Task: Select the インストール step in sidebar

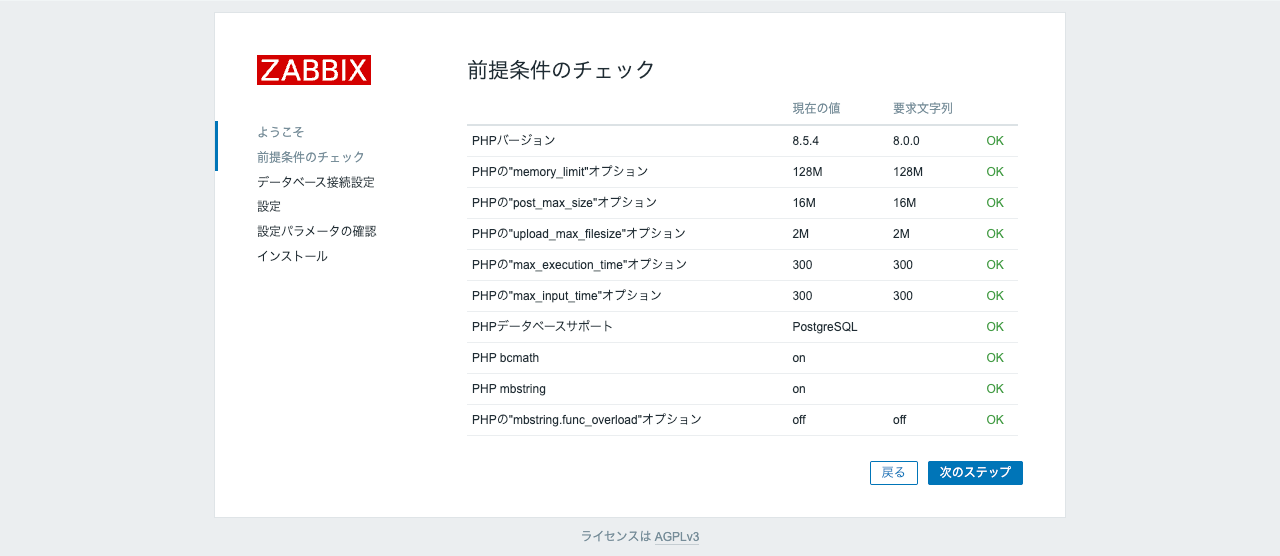Action: pos(292,256)
